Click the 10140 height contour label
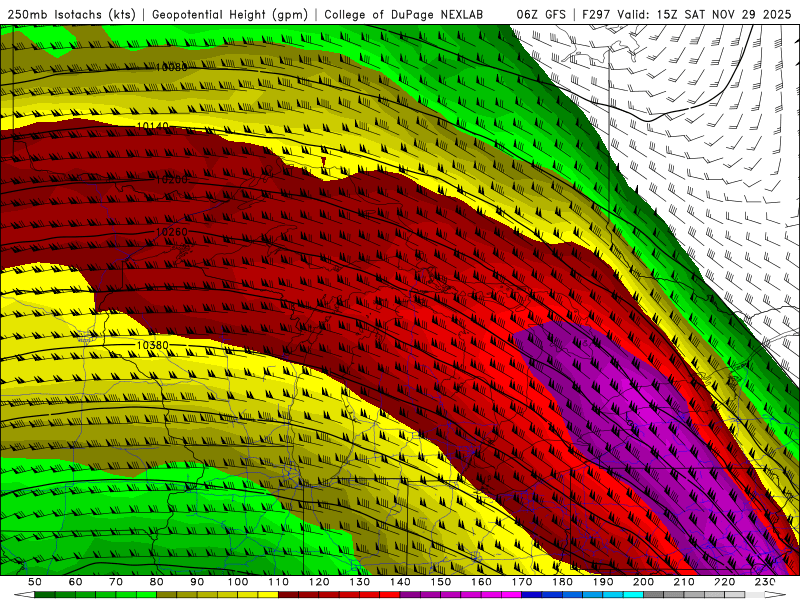 point(153,126)
